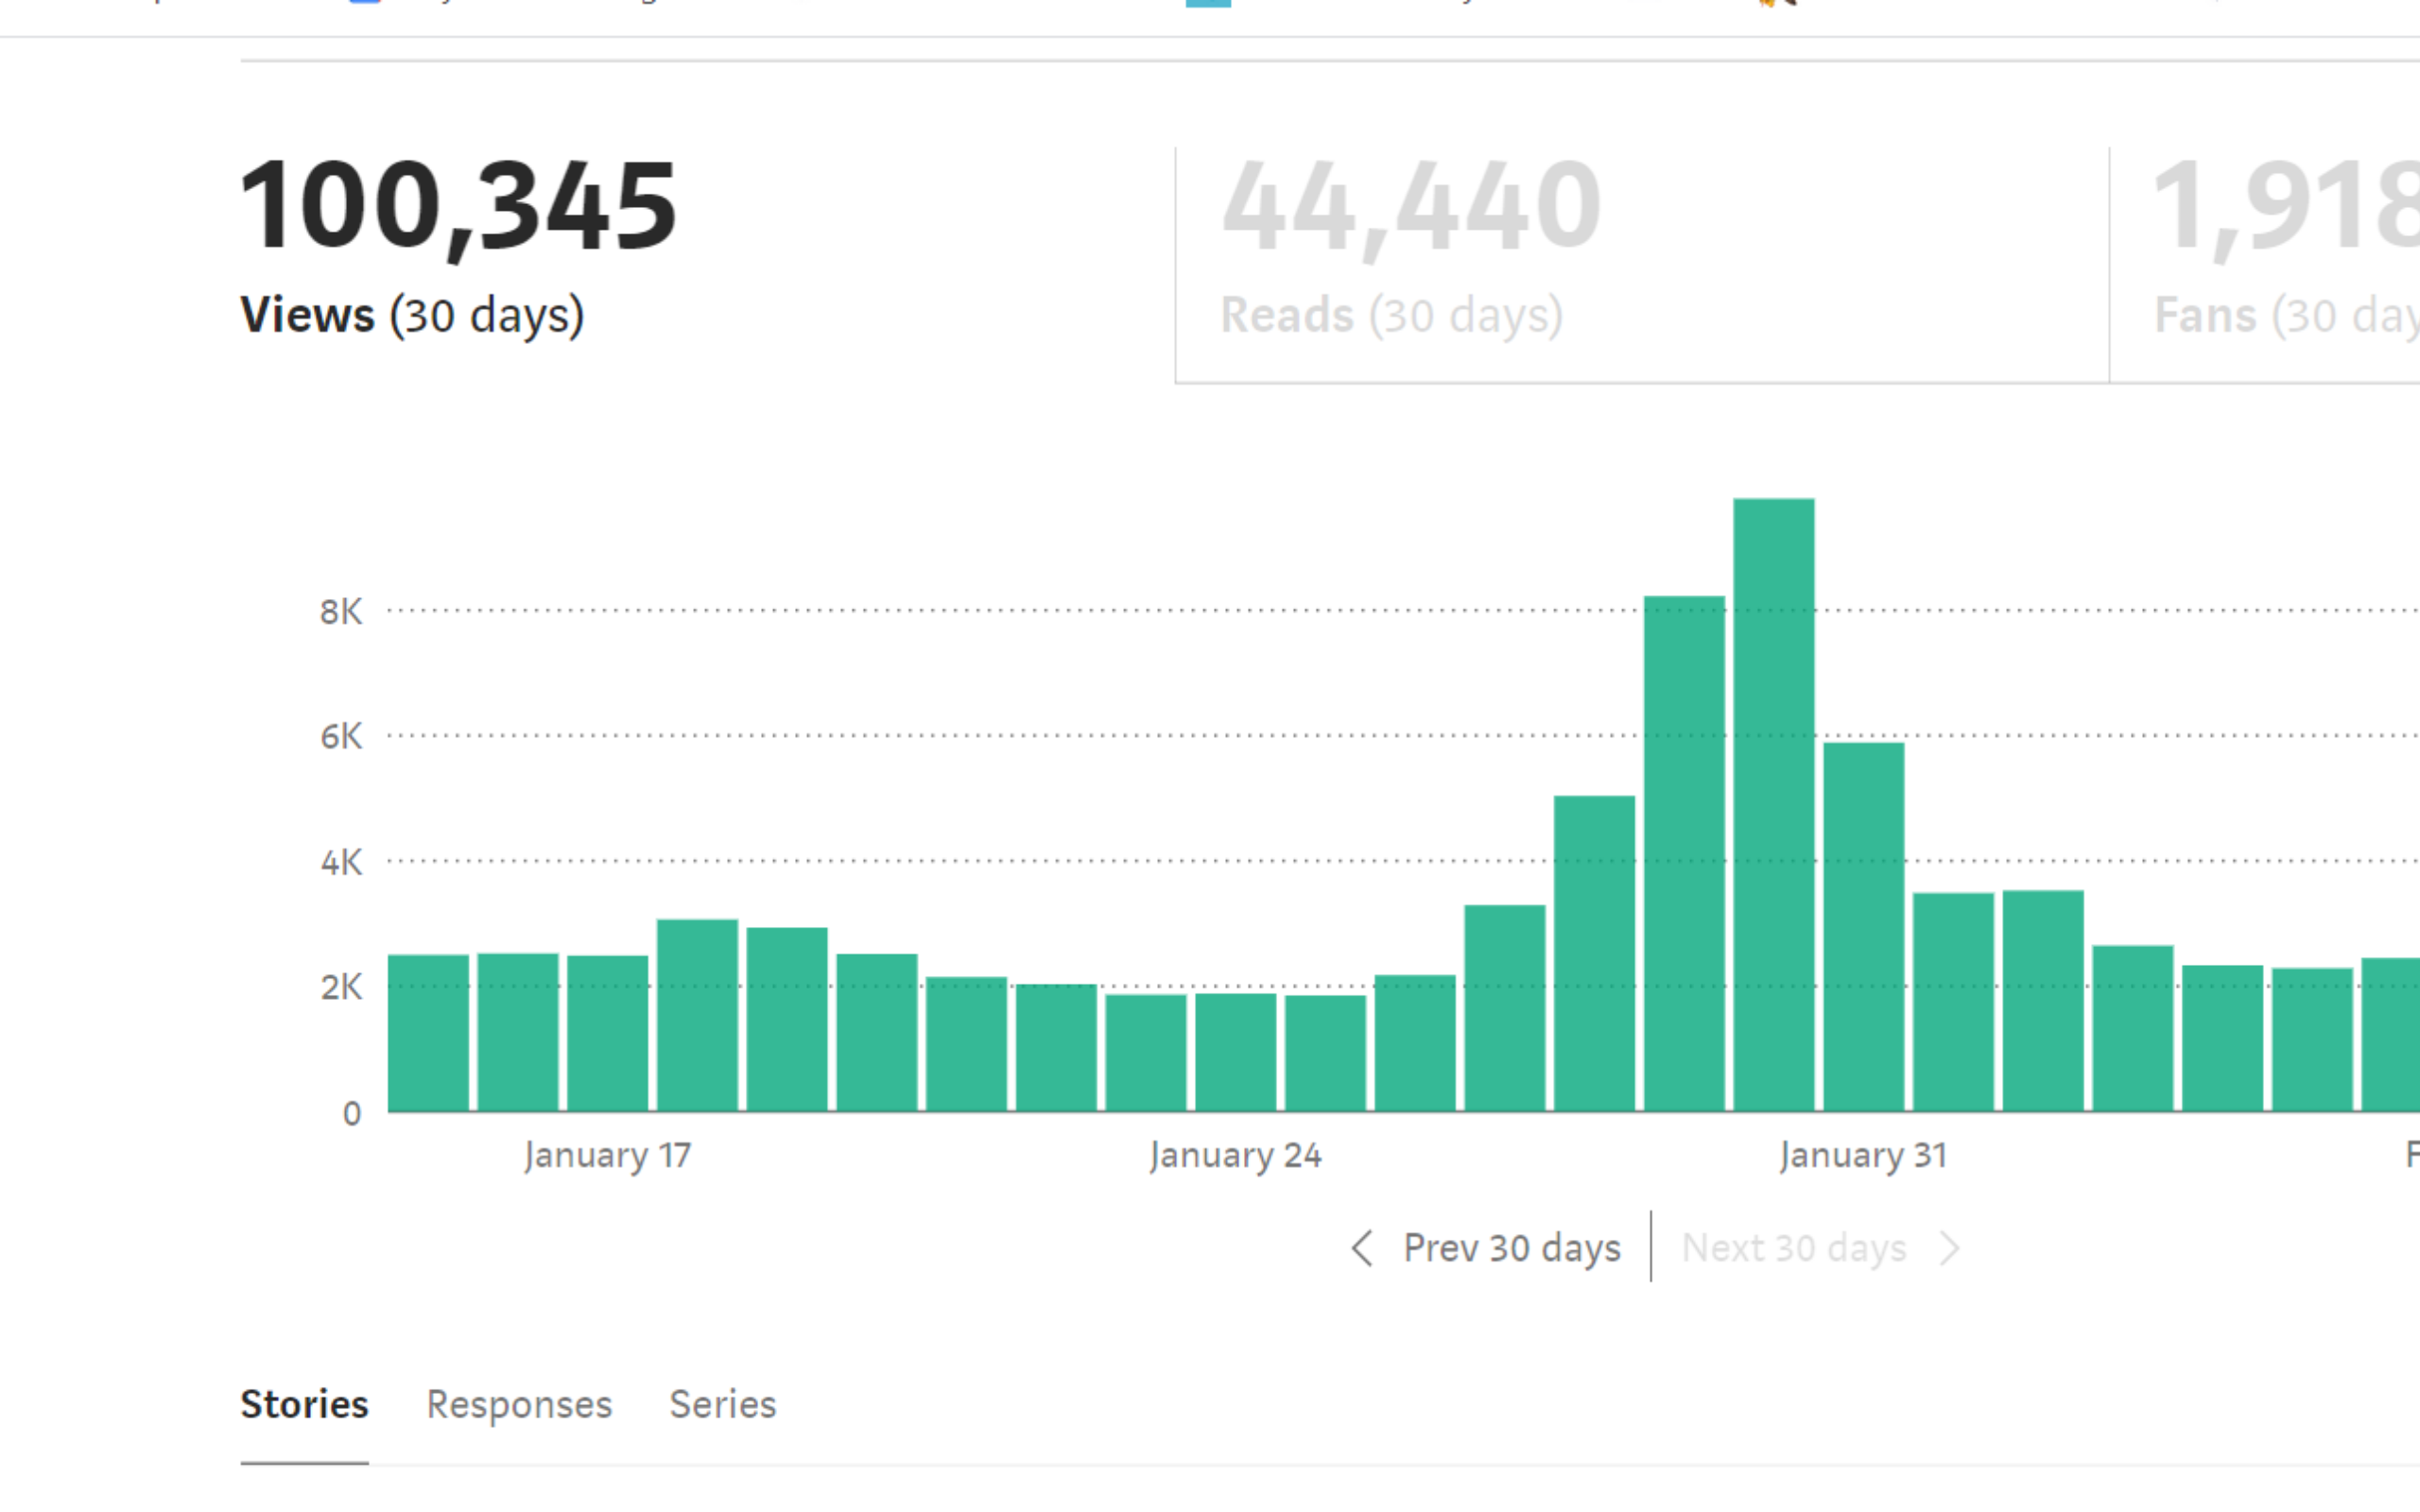Click the right chevron beside Next 30 days
Viewport: 2420px width, 1512px height.
tap(1949, 1248)
